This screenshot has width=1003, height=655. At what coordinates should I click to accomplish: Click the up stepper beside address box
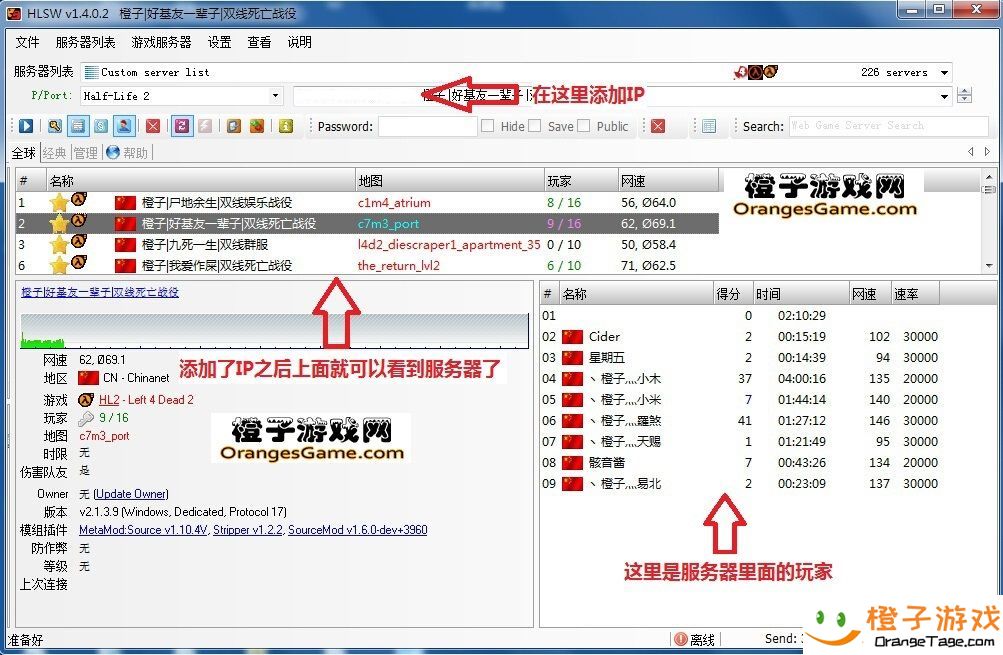965,91
